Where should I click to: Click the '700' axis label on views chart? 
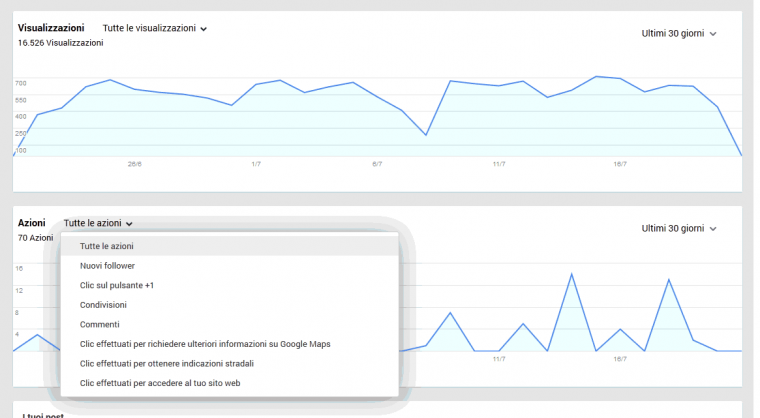[21, 83]
